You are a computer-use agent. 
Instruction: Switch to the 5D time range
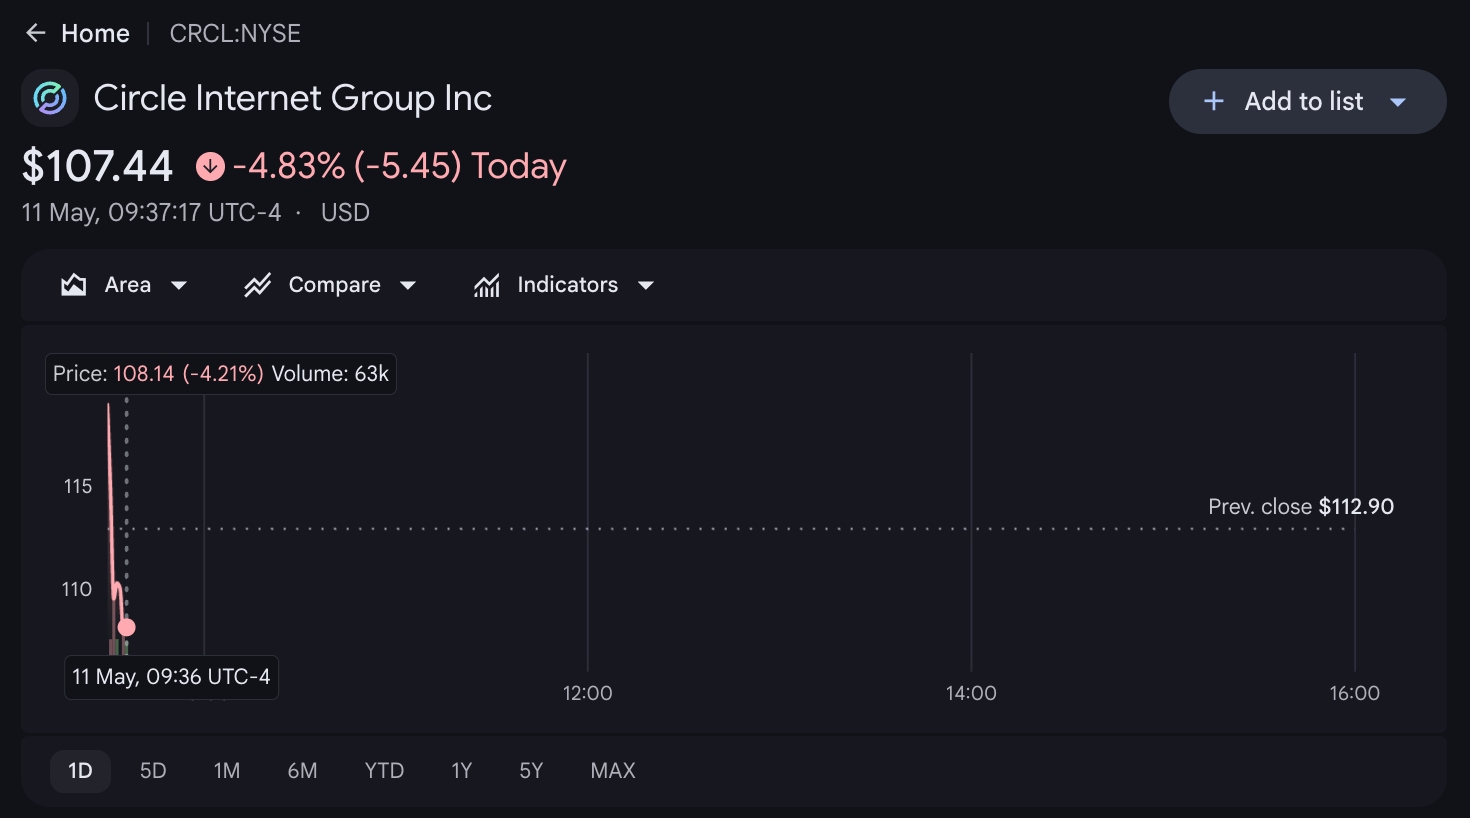(x=153, y=771)
